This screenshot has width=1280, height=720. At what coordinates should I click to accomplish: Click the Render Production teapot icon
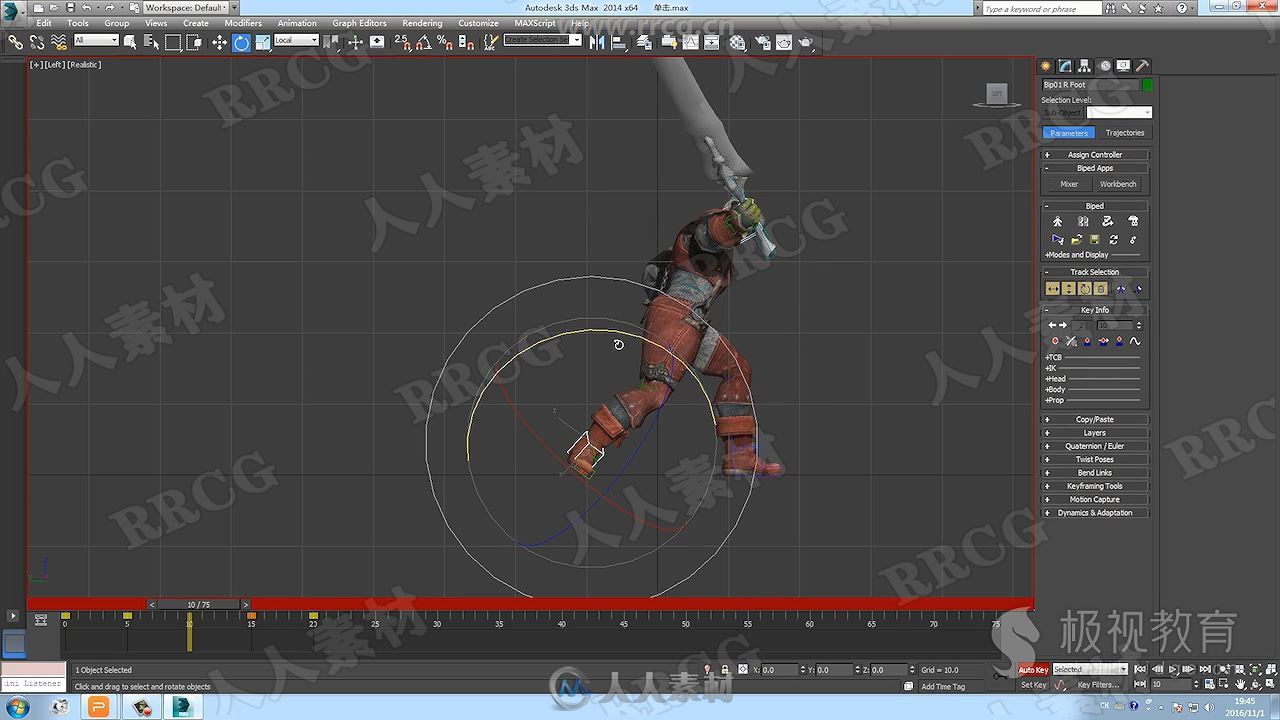[x=806, y=42]
